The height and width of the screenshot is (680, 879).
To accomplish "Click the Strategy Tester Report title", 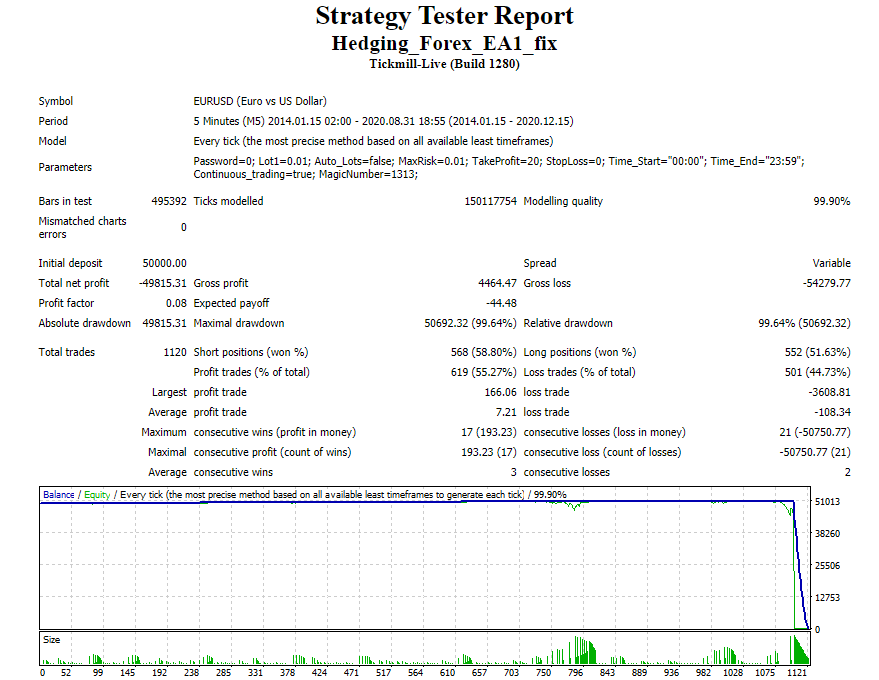I will [x=445, y=16].
